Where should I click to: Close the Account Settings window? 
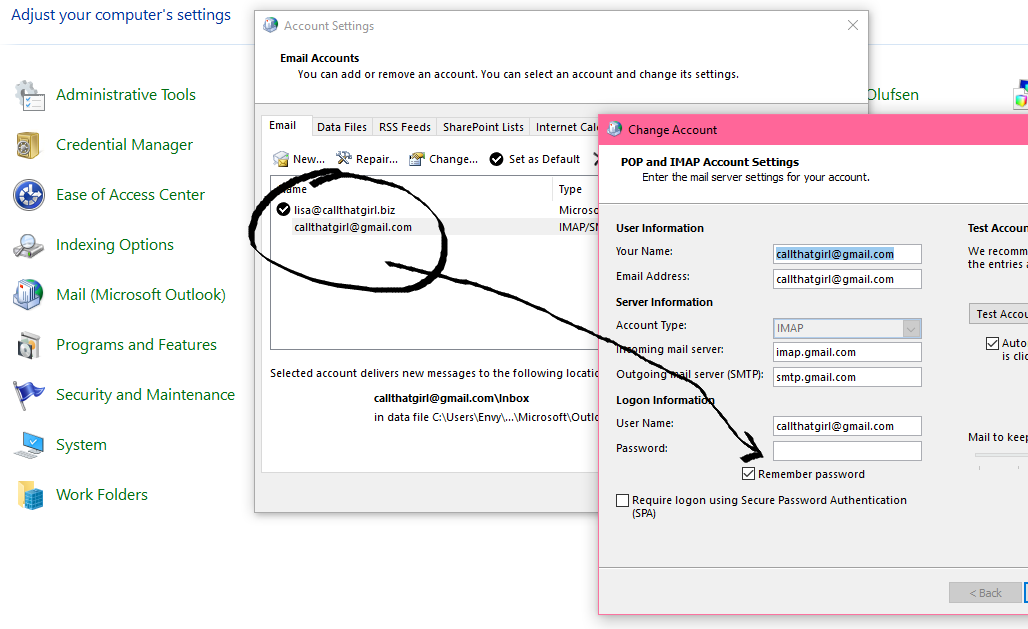pyautogui.click(x=852, y=25)
